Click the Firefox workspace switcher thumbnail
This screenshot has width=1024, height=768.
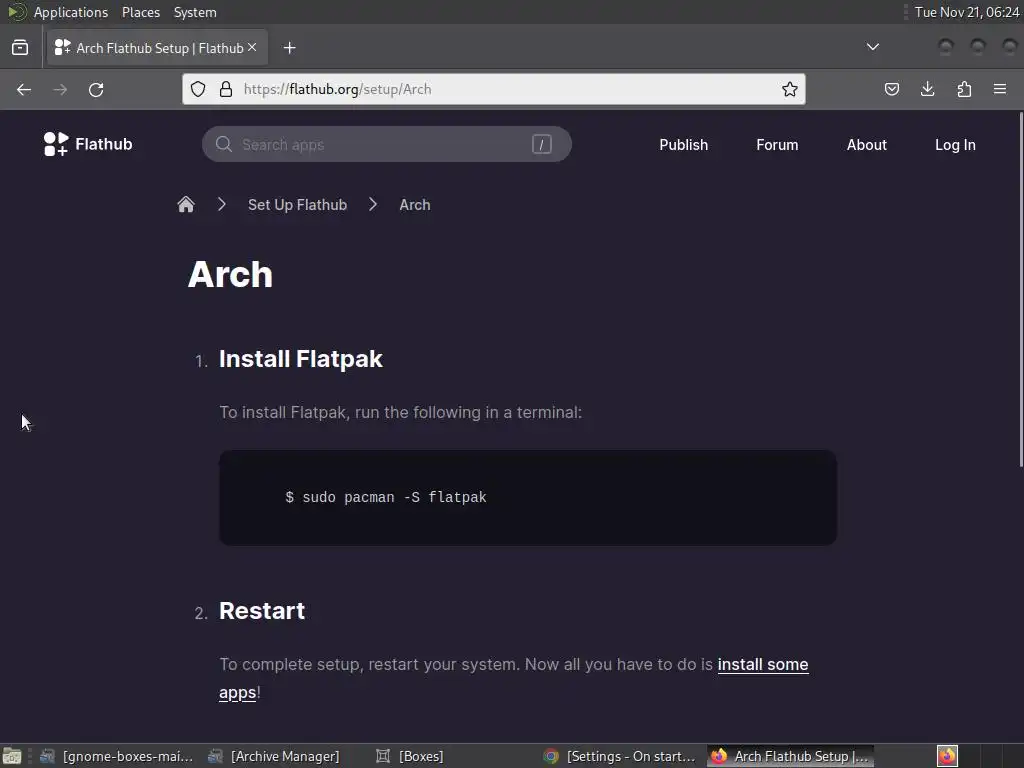pos(948,756)
